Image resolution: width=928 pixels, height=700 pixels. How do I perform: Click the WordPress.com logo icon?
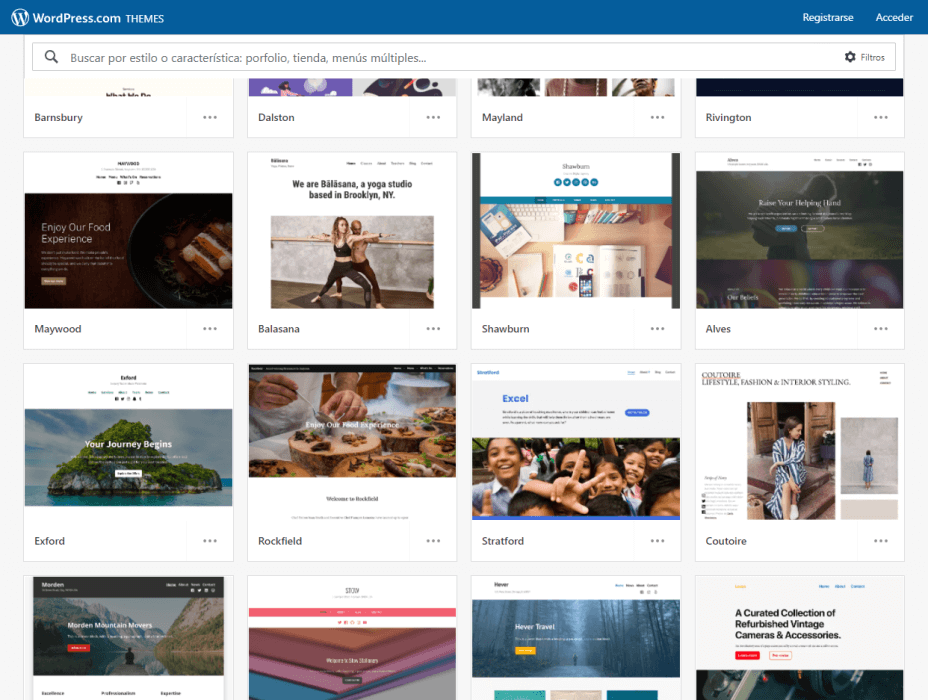(20, 18)
